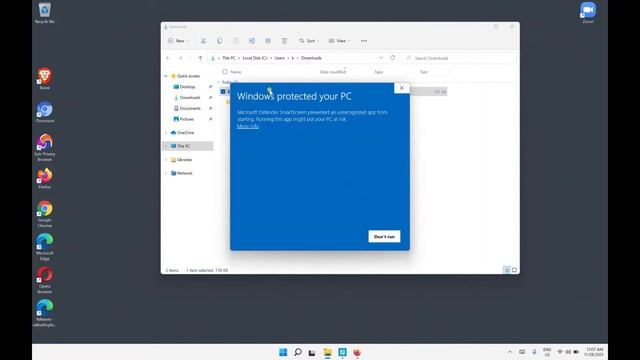Open the View dropdown in Explorer toolbar
The height and width of the screenshot is (360, 640).
tap(339, 41)
